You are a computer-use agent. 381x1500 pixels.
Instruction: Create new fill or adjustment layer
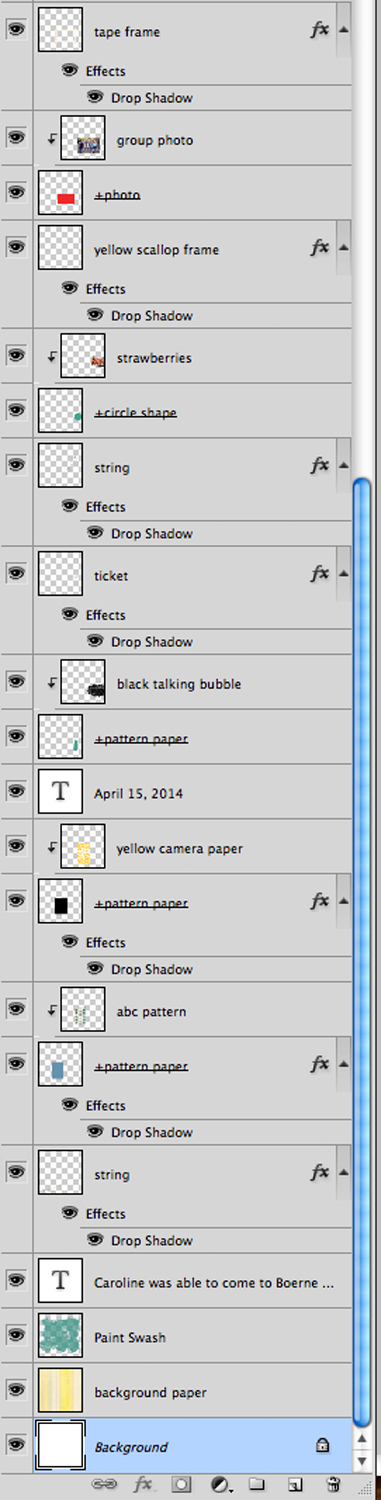pyautogui.click(x=220, y=1485)
